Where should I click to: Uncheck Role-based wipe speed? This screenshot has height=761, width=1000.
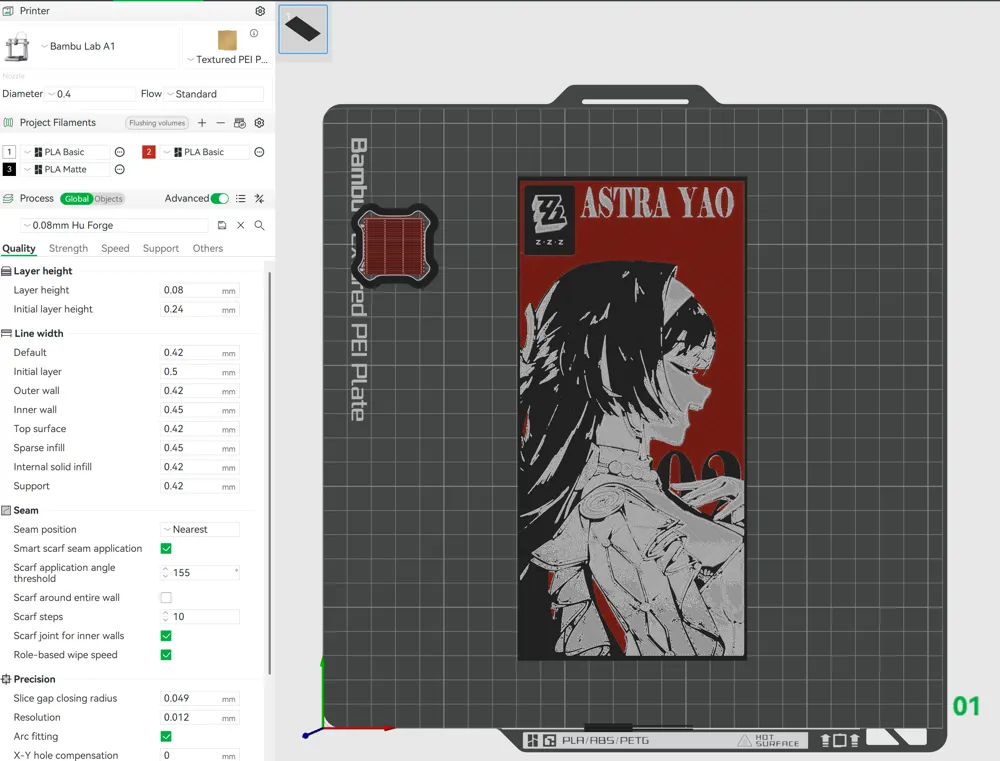tap(166, 655)
